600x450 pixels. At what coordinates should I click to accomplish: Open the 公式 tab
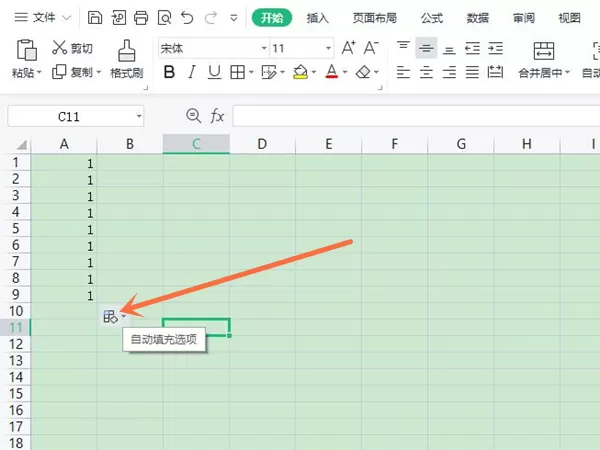pyautogui.click(x=432, y=18)
